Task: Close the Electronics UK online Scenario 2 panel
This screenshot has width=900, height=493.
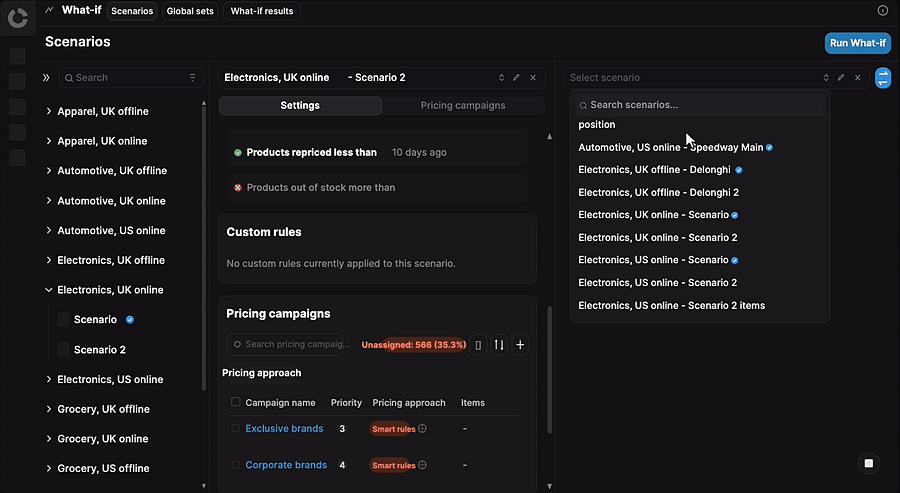Action: pos(533,77)
